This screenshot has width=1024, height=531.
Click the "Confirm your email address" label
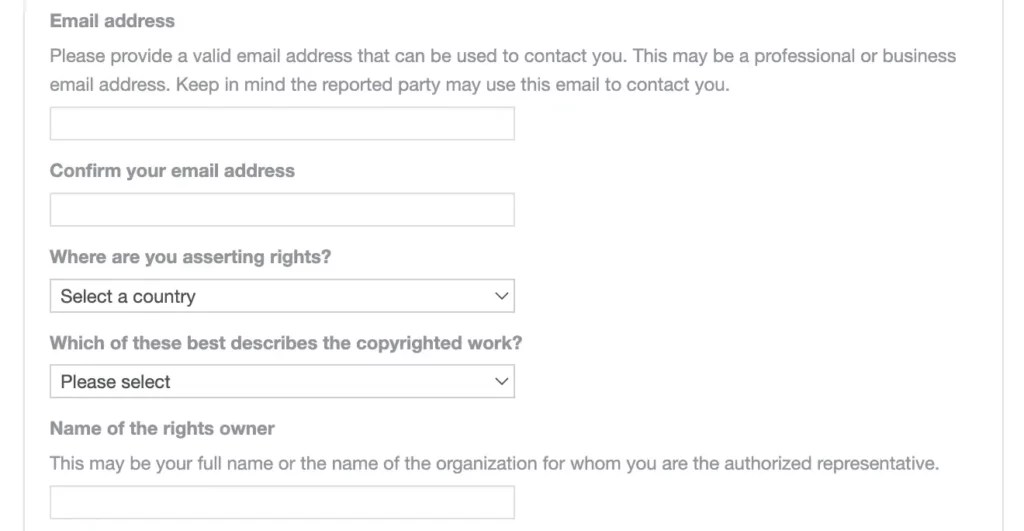coord(172,171)
